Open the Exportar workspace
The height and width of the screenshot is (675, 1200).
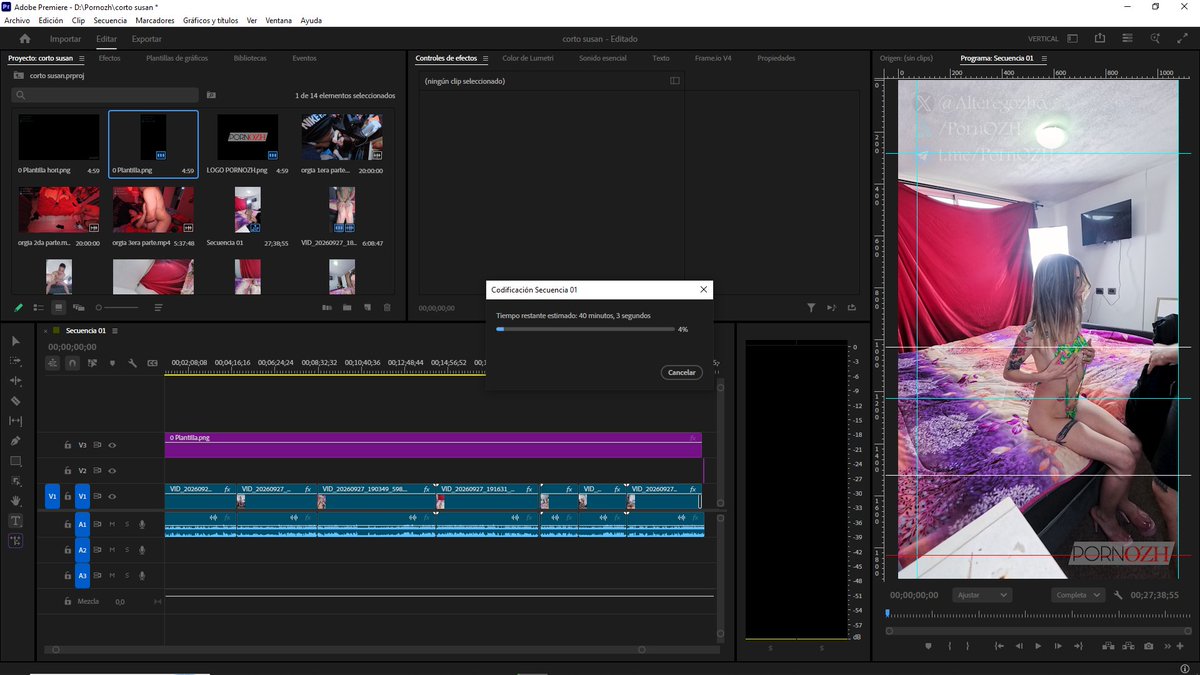click(147, 39)
